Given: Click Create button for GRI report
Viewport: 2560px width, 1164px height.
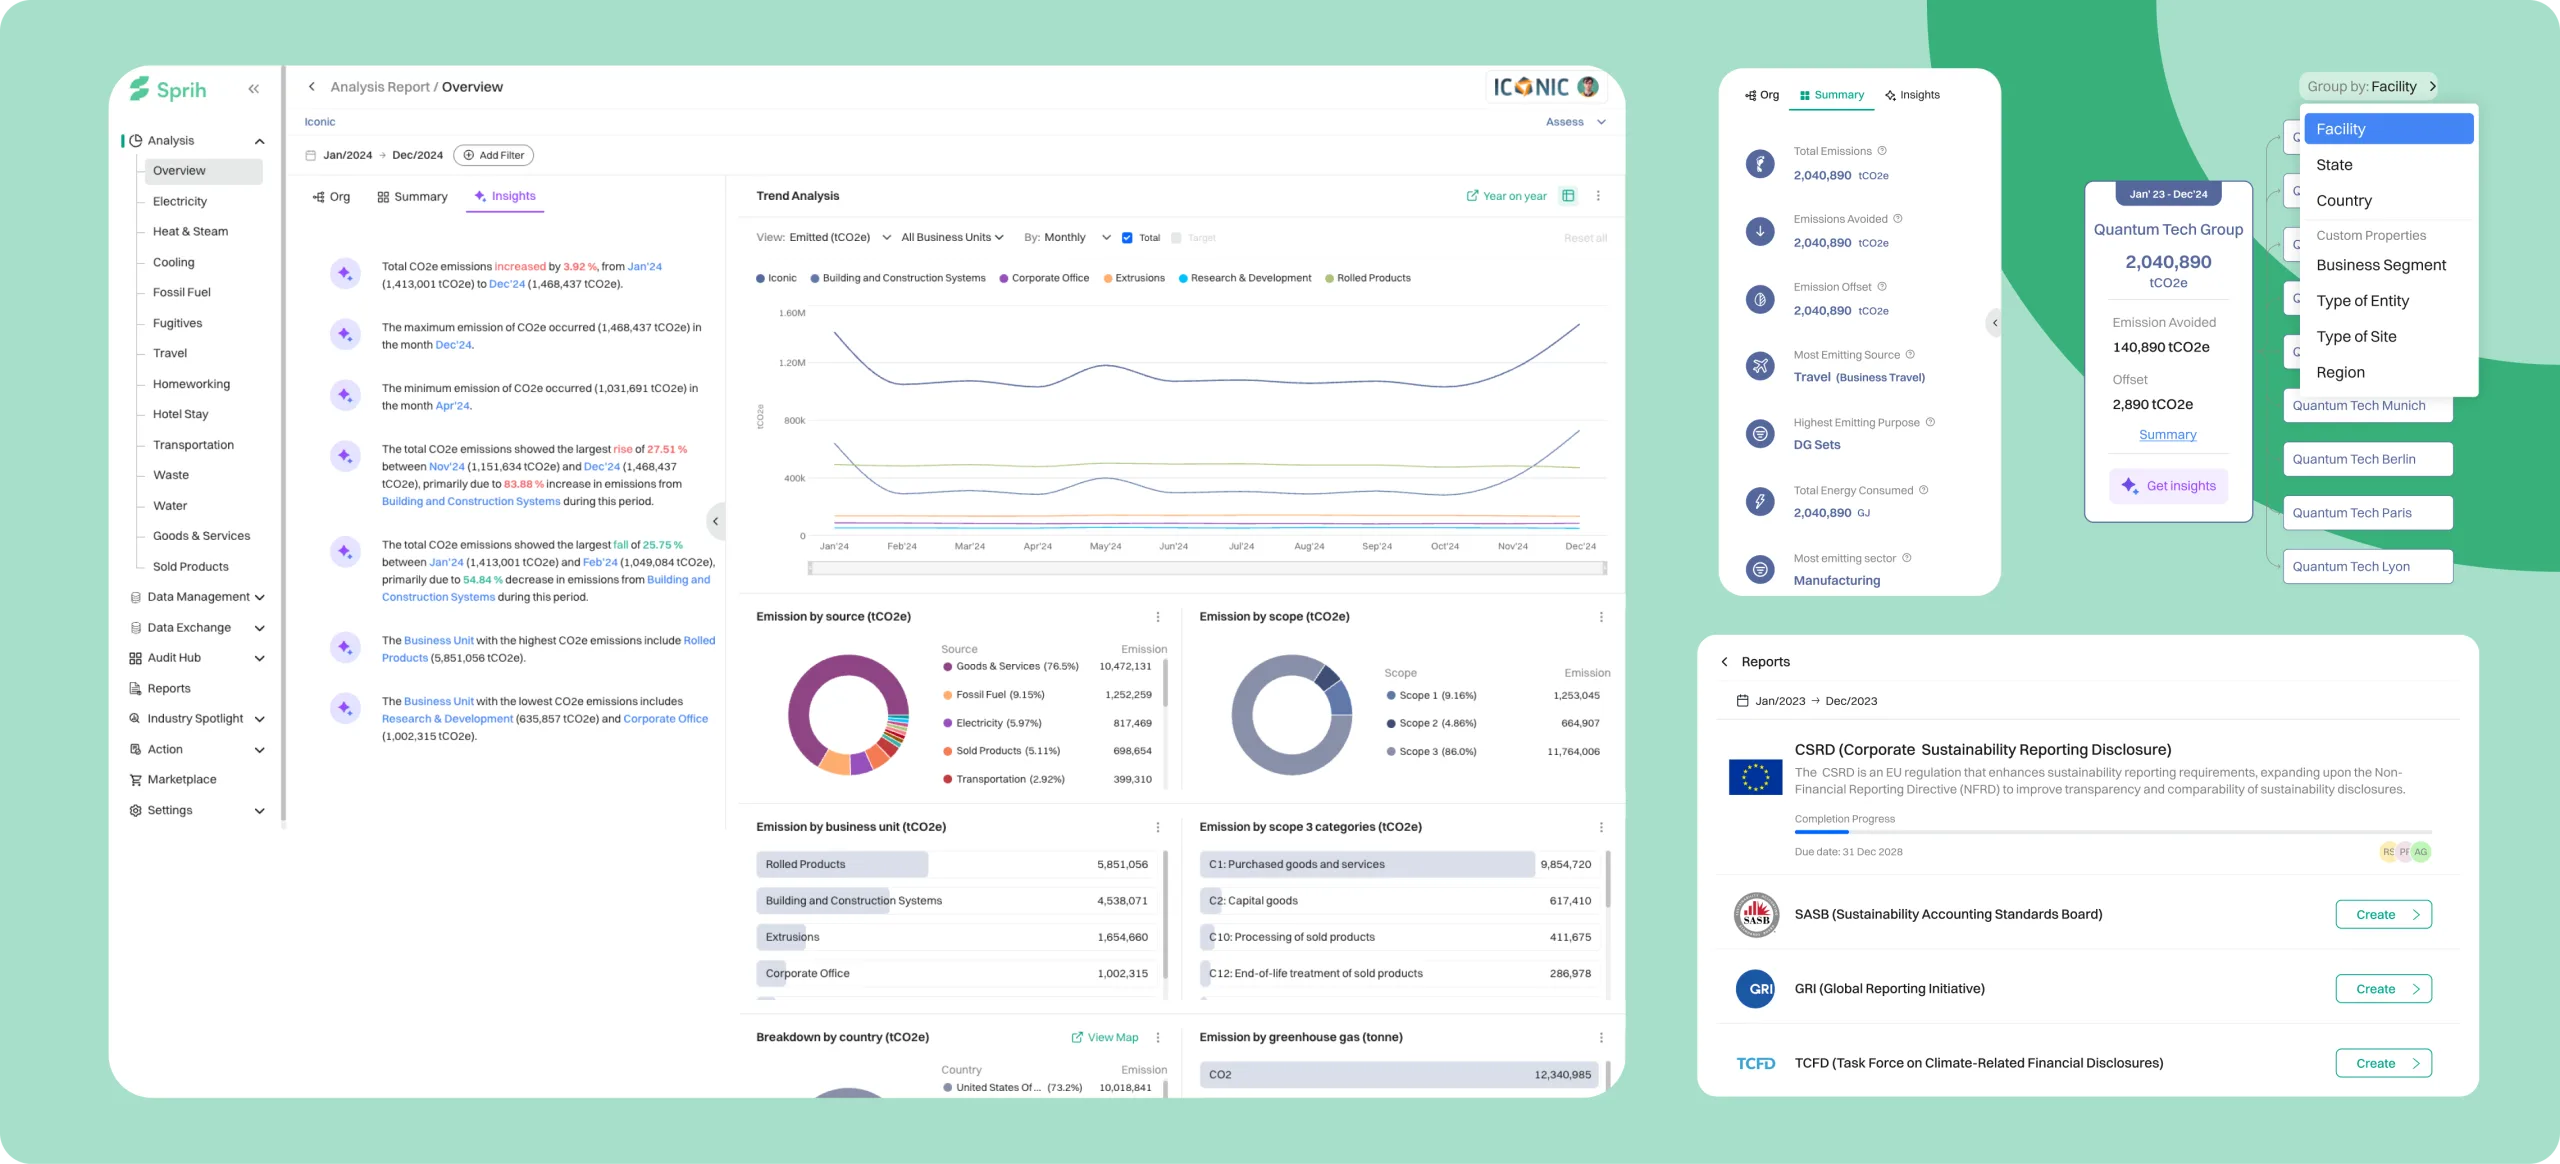Looking at the screenshot, I should [2383, 989].
